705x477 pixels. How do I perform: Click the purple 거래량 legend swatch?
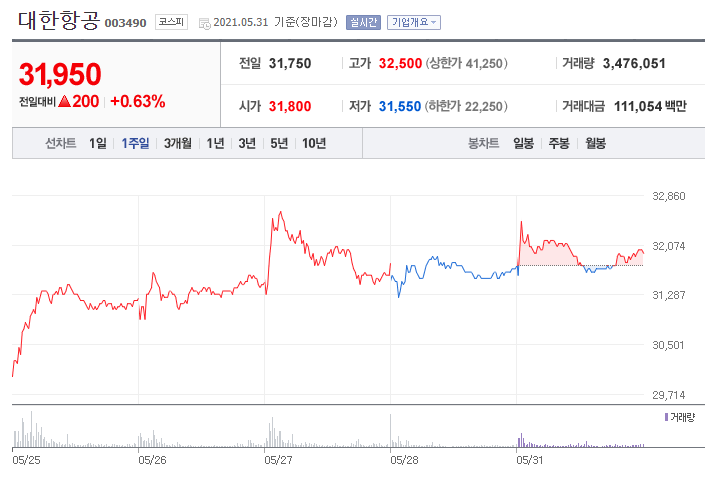point(666,418)
